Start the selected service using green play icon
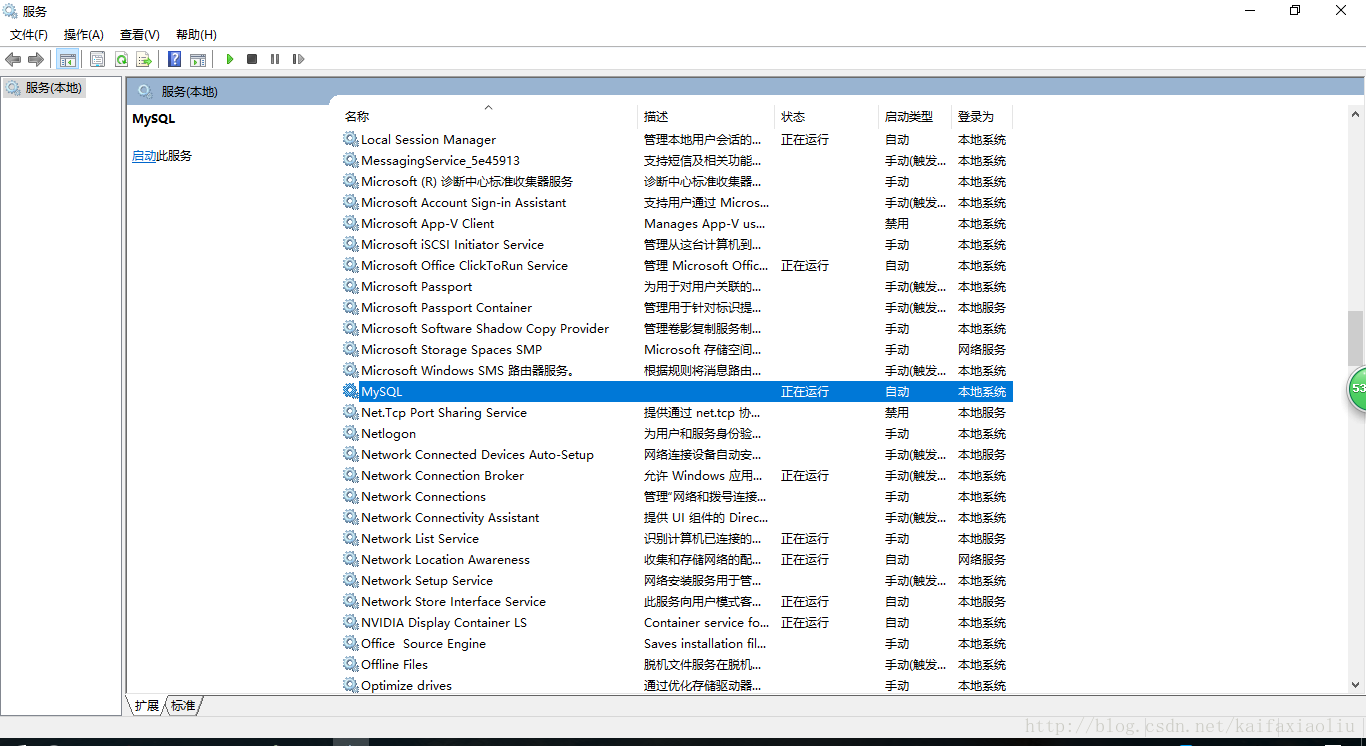The width and height of the screenshot is (1366, 746). tap(230, 59)
